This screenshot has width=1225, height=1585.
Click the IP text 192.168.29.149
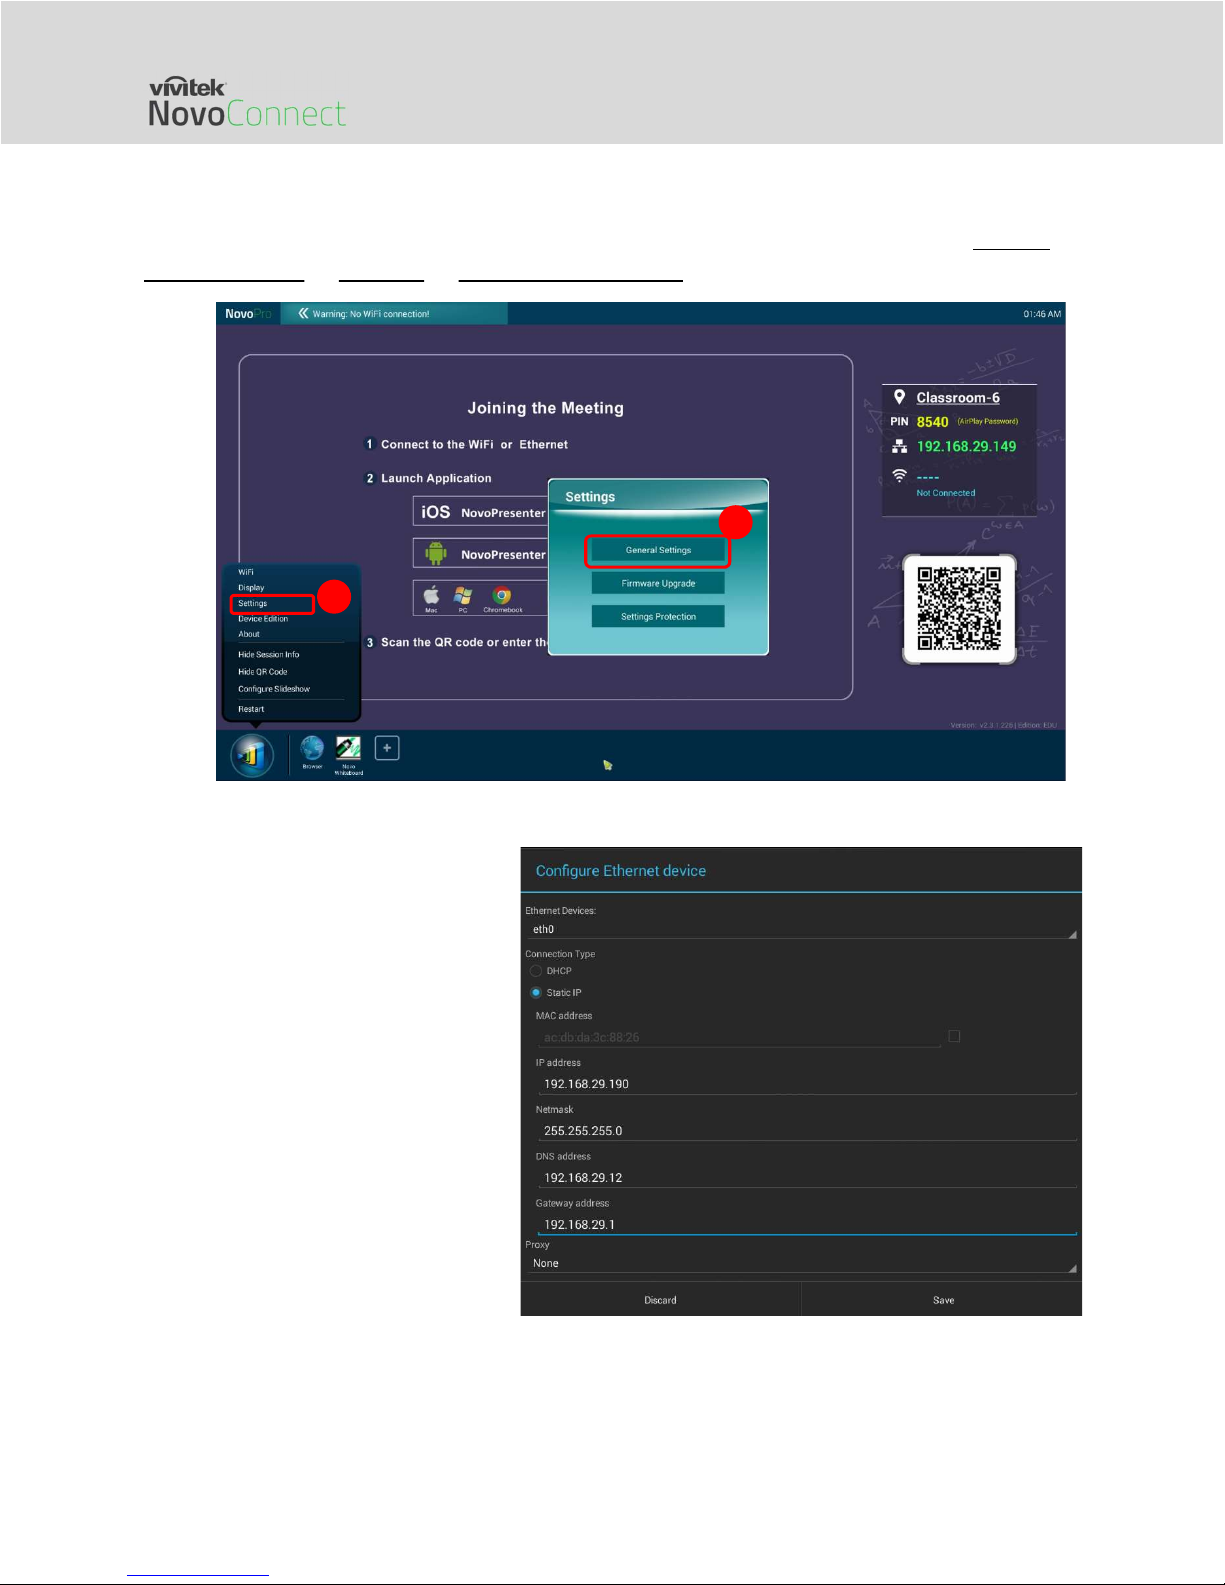[966, 446]
